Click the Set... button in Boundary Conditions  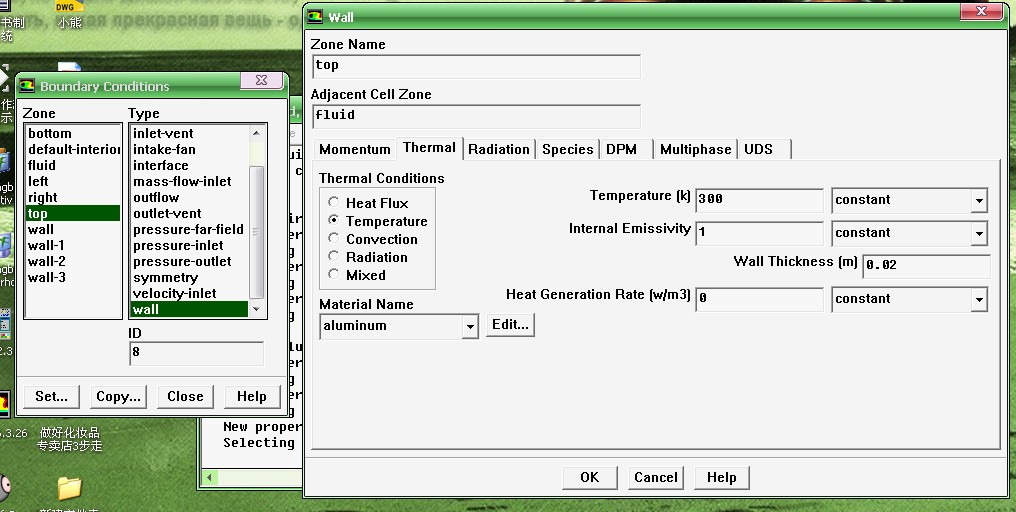51,396
